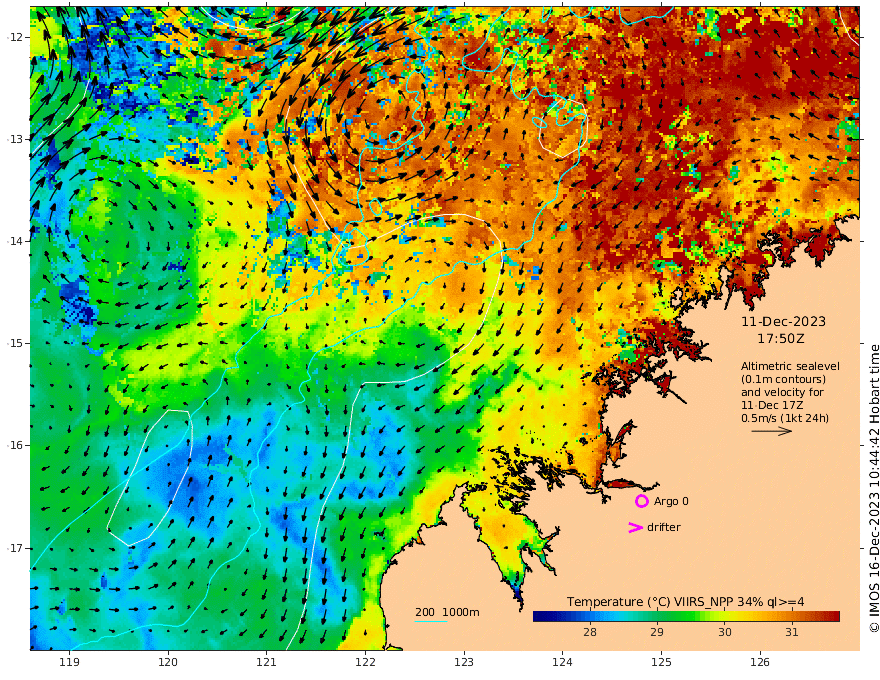Click the IMOS copyright vertical text
Screen dimensions: 880x680
point(874,488)
